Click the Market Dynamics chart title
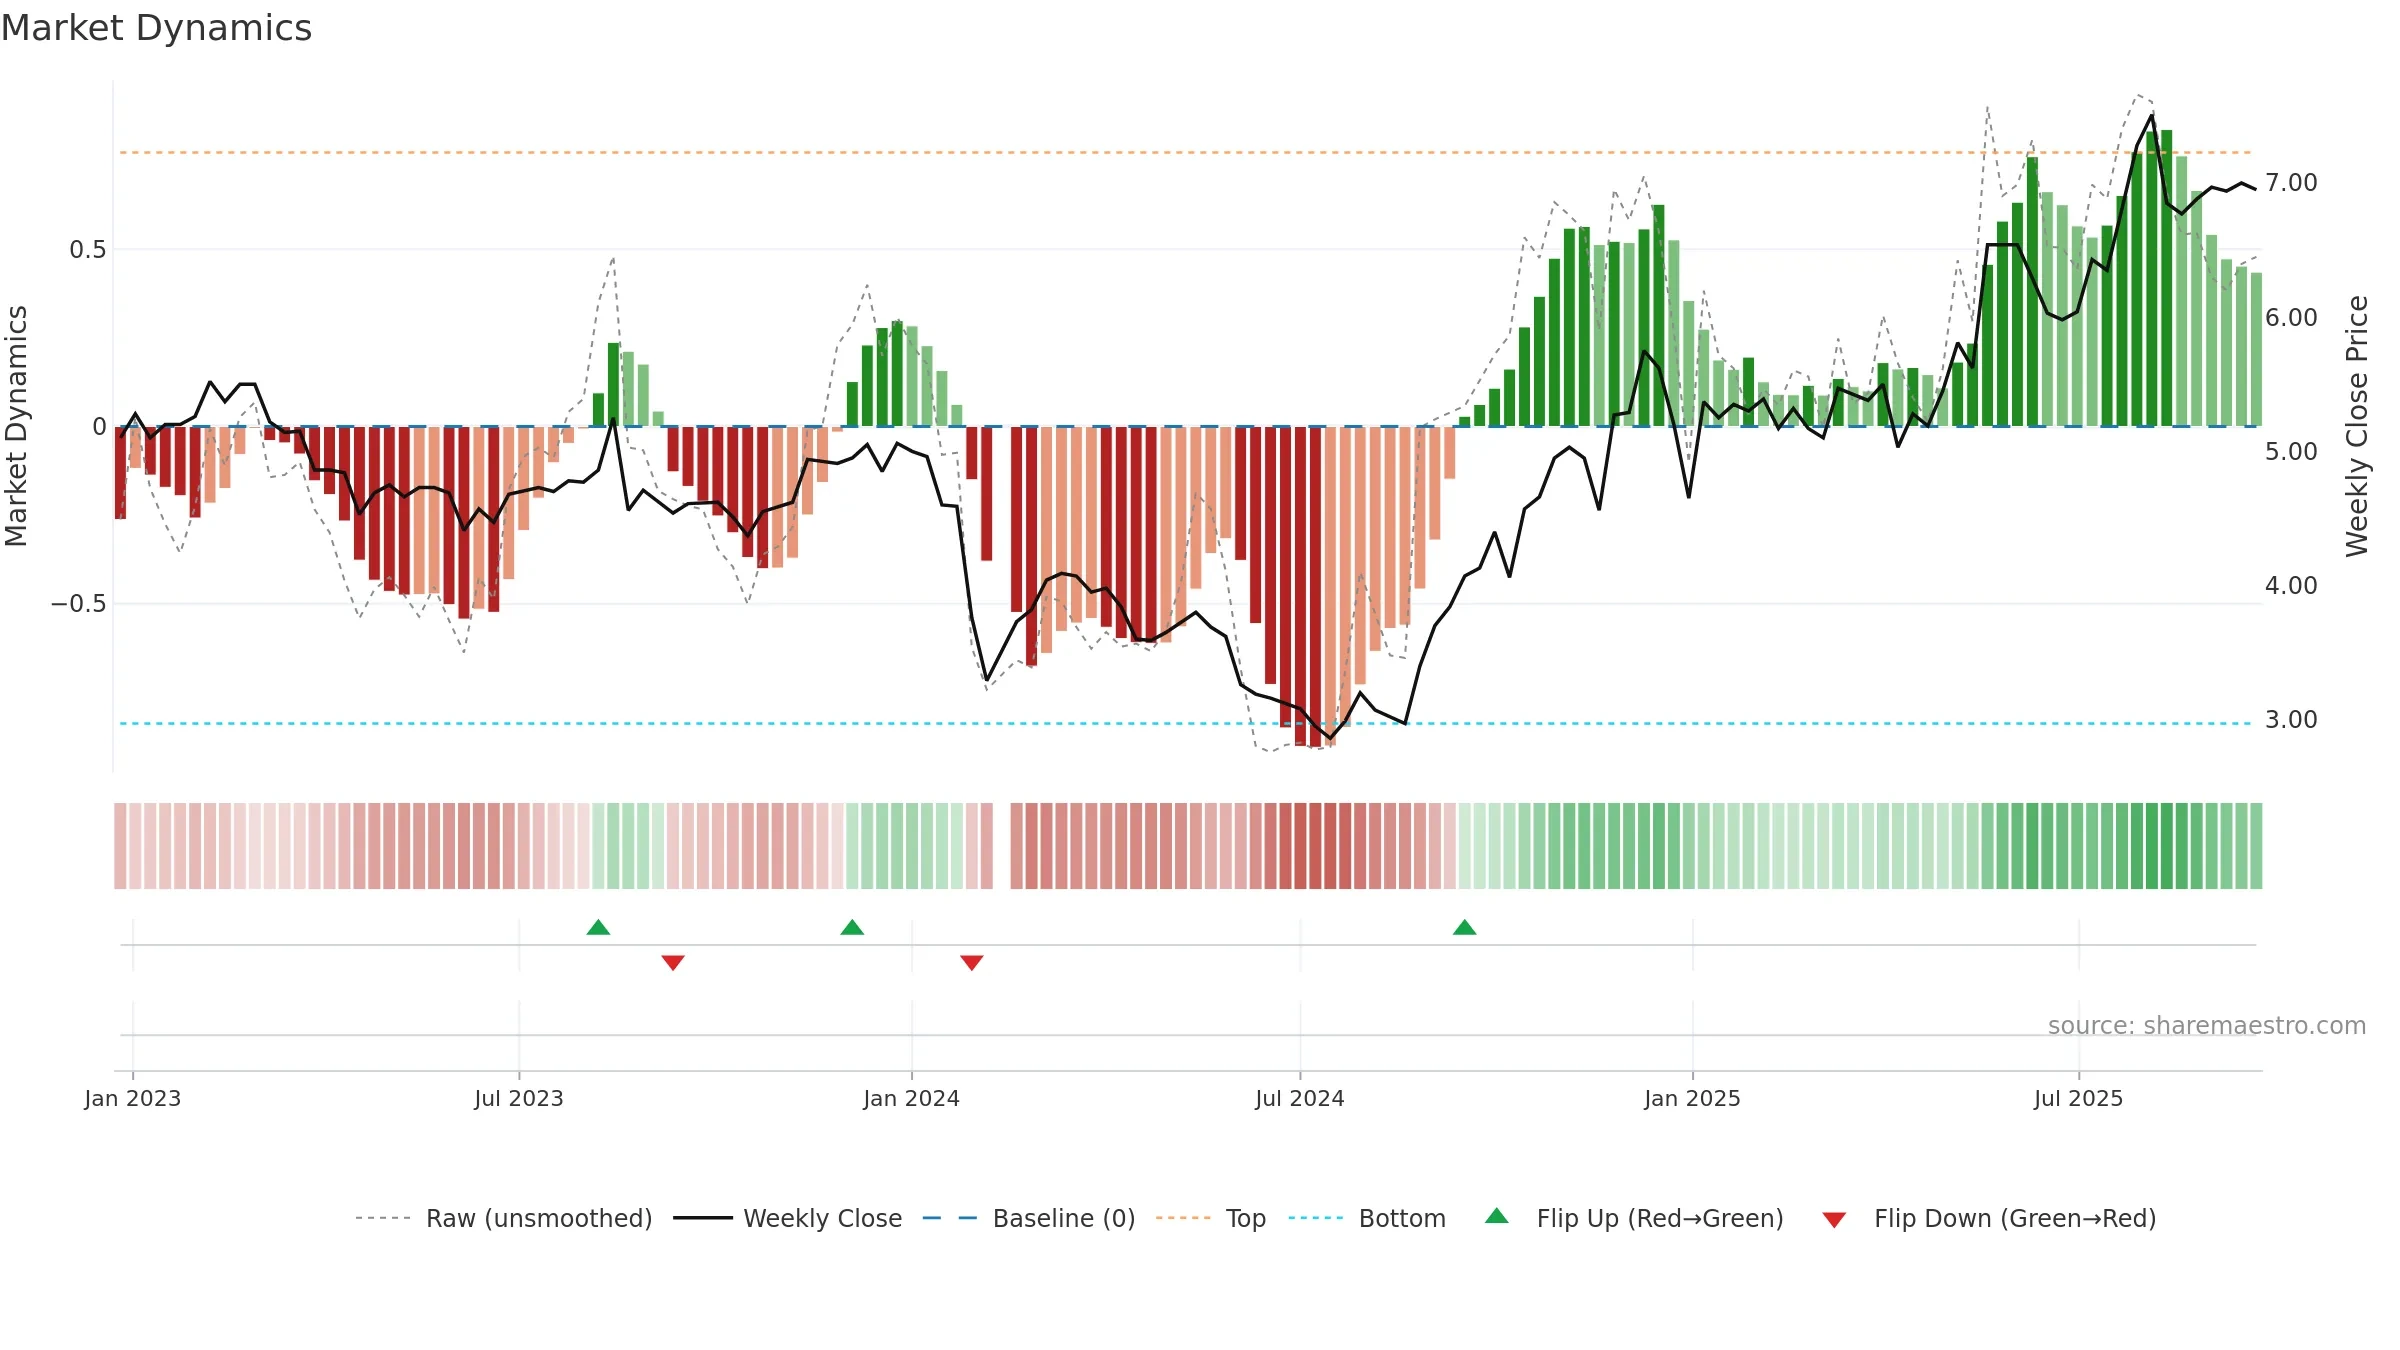 point(157,28)
